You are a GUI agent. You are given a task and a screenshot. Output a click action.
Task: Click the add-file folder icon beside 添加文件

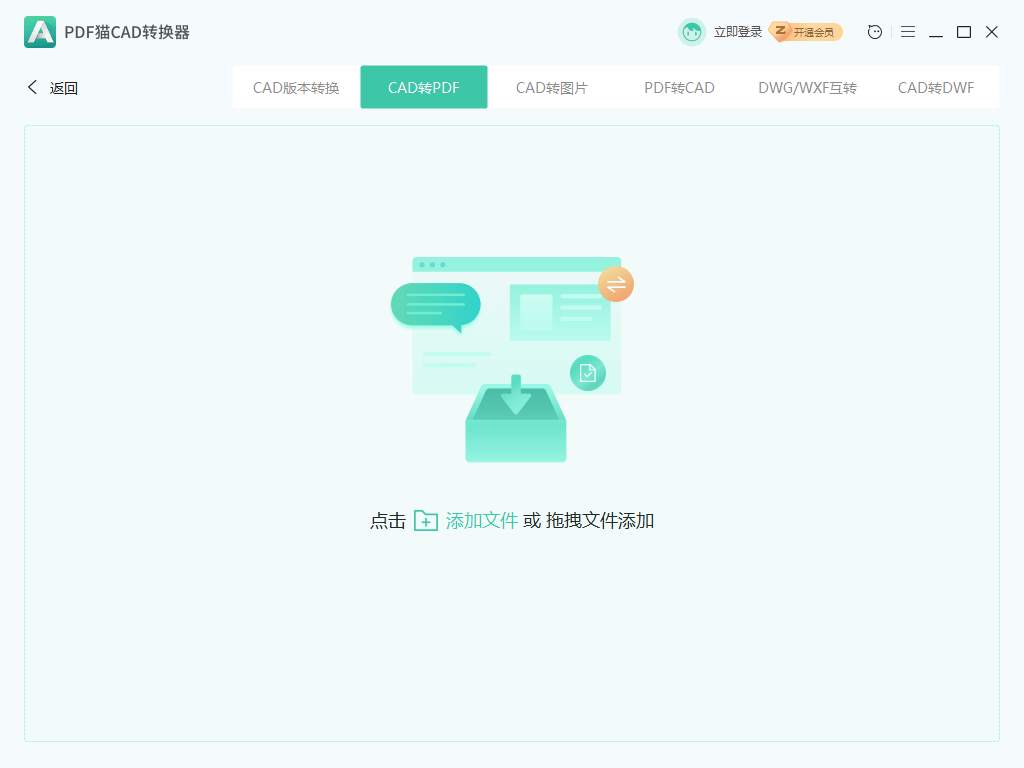tap(426, 521)
